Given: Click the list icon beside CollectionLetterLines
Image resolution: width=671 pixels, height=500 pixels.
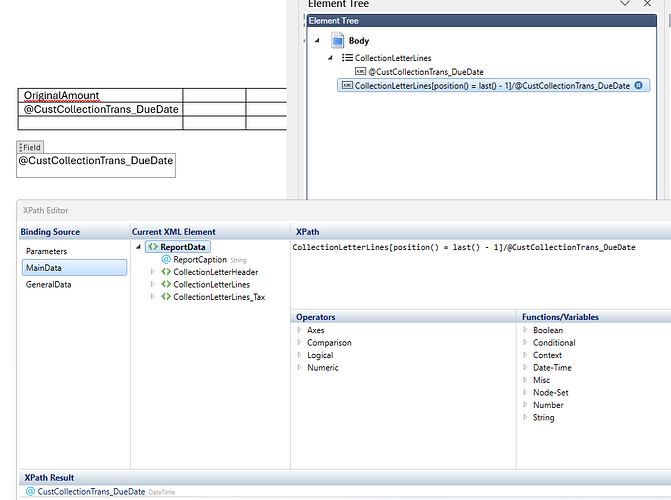Looking at the screenshot, I should coord(346,58).
